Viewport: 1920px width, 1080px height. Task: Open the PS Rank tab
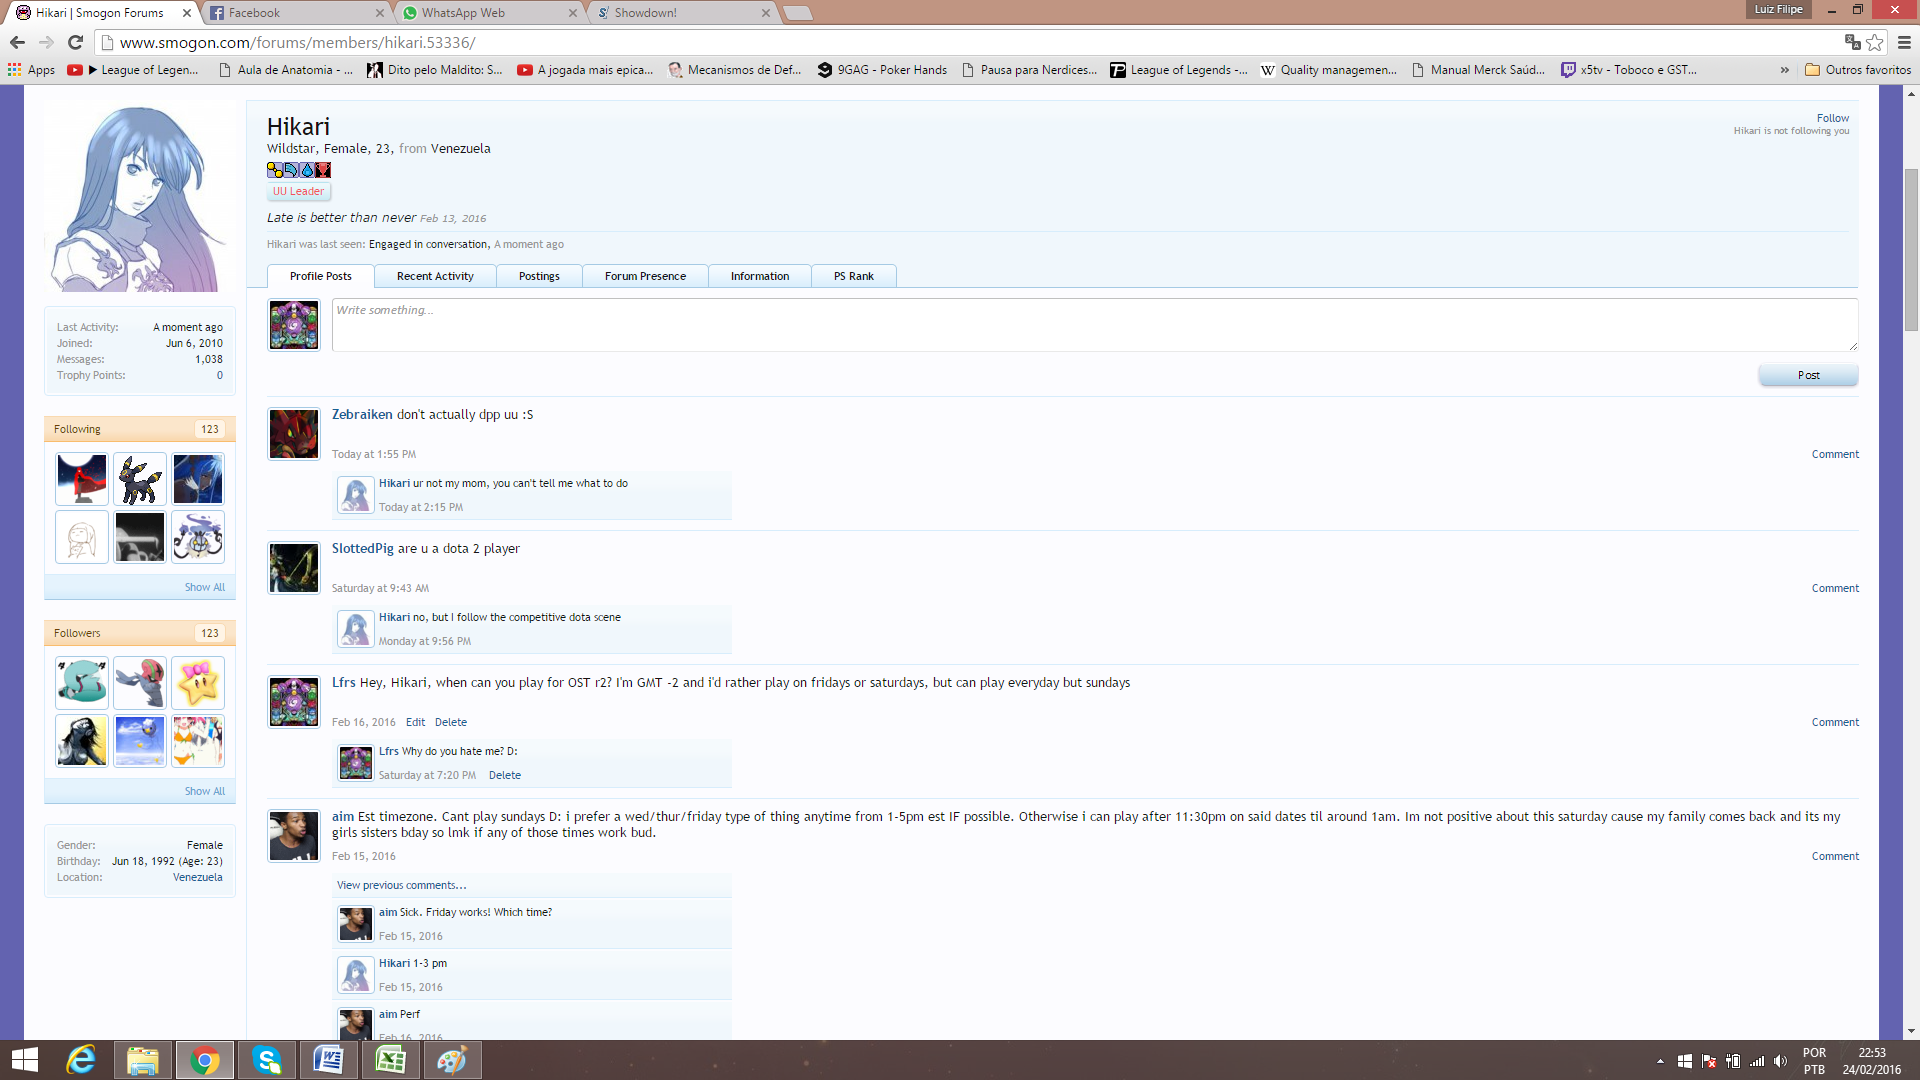(x=853, y=276)
